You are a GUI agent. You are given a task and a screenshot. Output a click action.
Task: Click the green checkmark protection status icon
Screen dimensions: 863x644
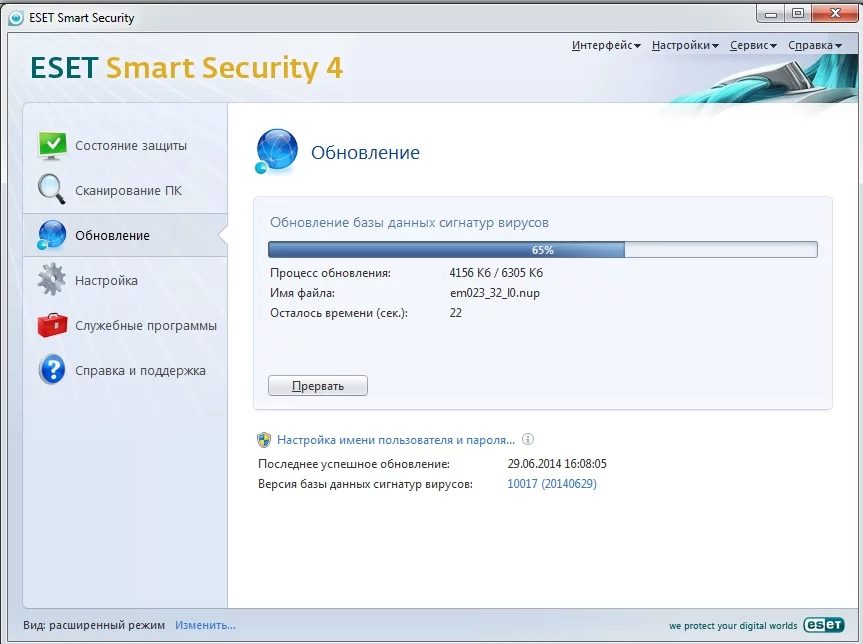click(52, 145)
